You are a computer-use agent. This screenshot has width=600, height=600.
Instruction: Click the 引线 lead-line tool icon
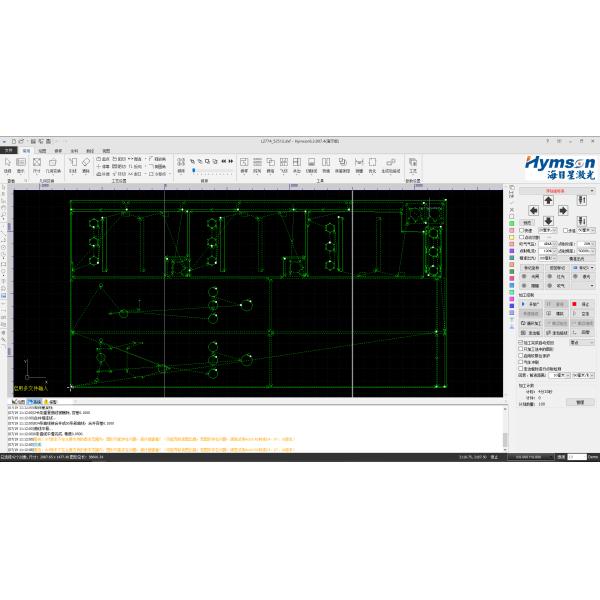coord(72,163)
